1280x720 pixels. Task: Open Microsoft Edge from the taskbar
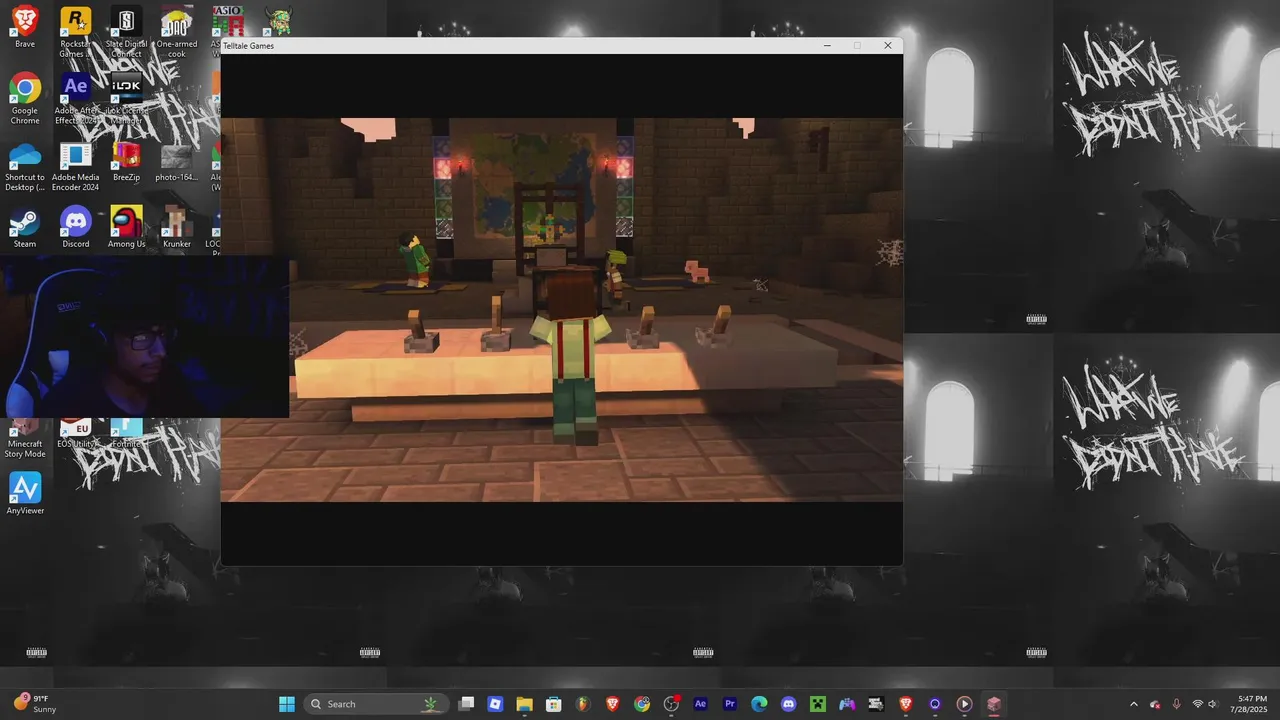click(x=759, y=704)
